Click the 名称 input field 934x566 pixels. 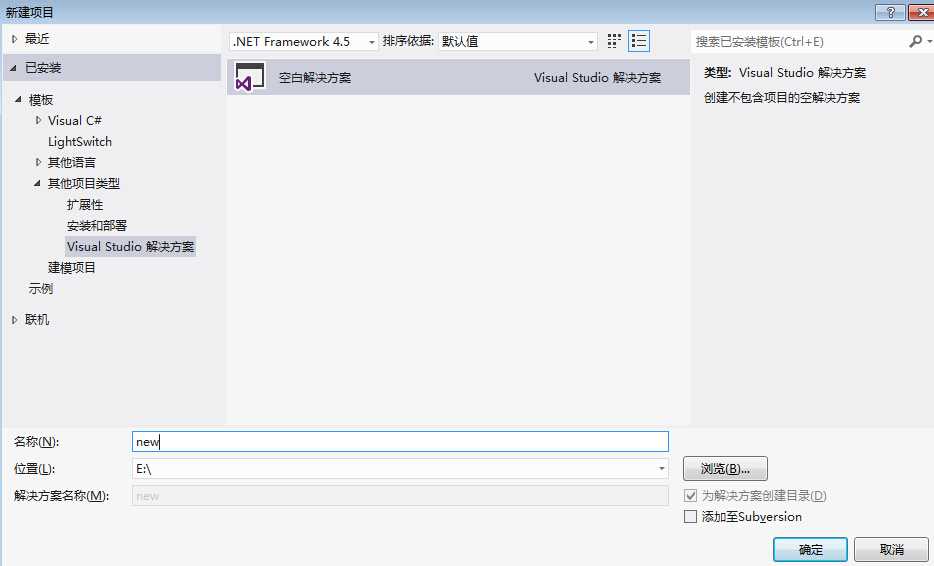tap(400, 441)
